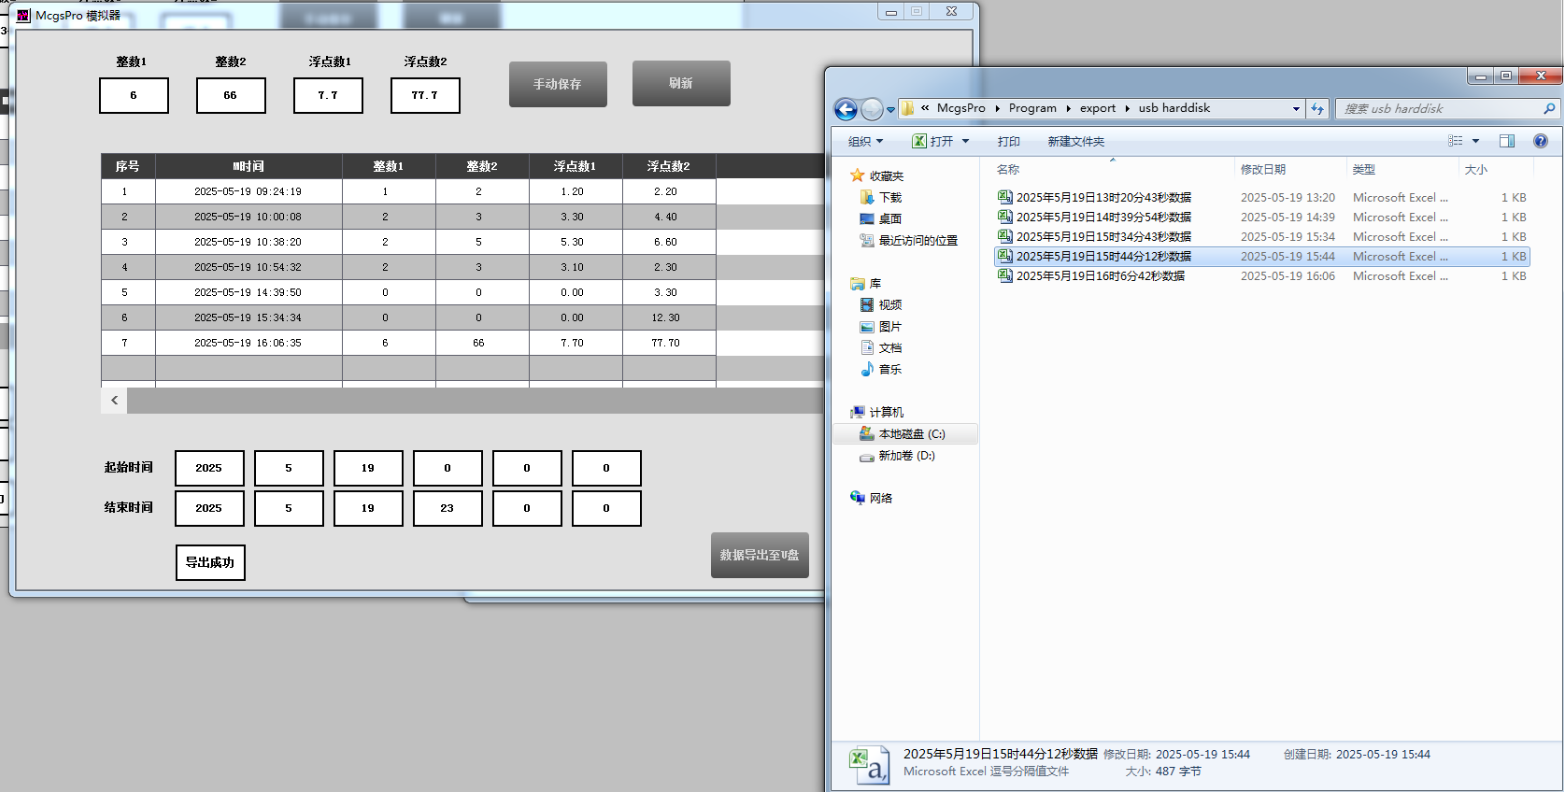Click the 时间 column header in table
The height and width of the screenshot is (792, 1564).
click(249, 167)
